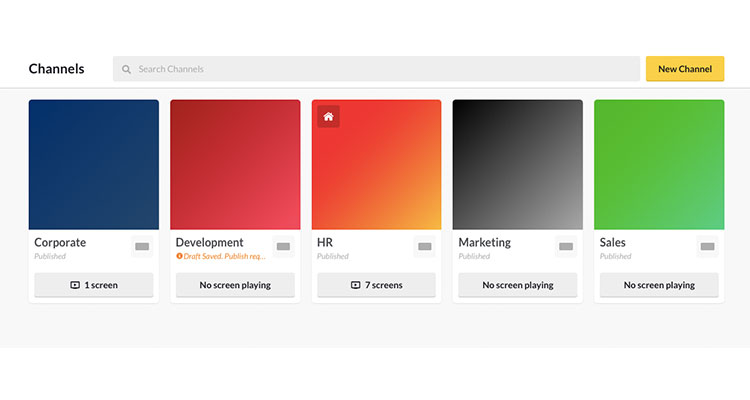Open the orange-red HR channel thumbnail
The image size is (750, 400).
[376, 165]
